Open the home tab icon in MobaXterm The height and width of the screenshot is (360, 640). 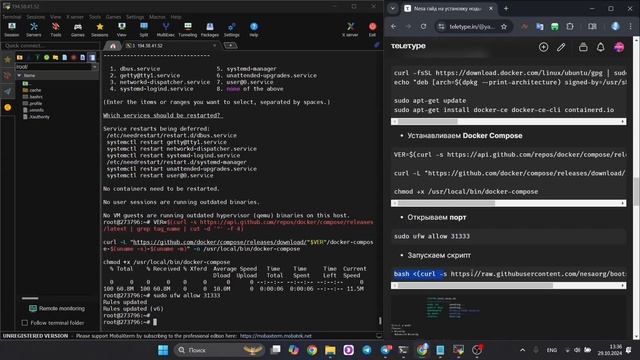[113, 46]
